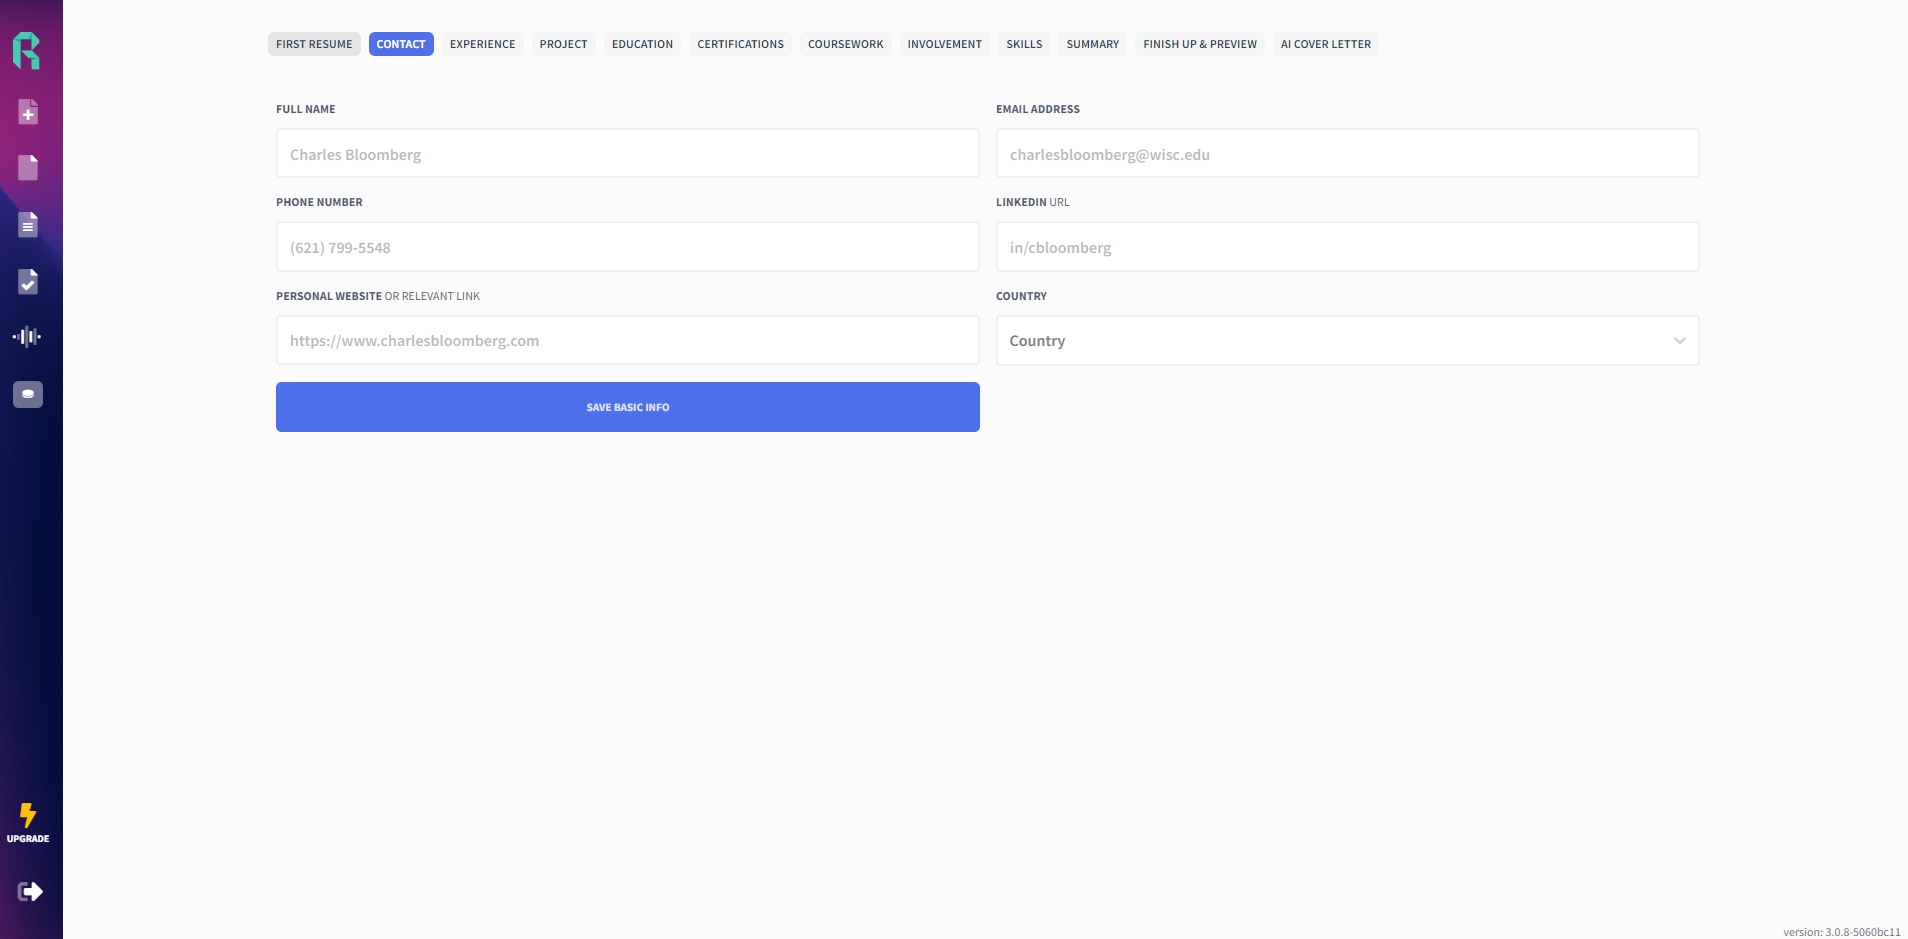Expand the Country dropdown
Viewport: 1908px width, 939px height.
coord(1347,341)
